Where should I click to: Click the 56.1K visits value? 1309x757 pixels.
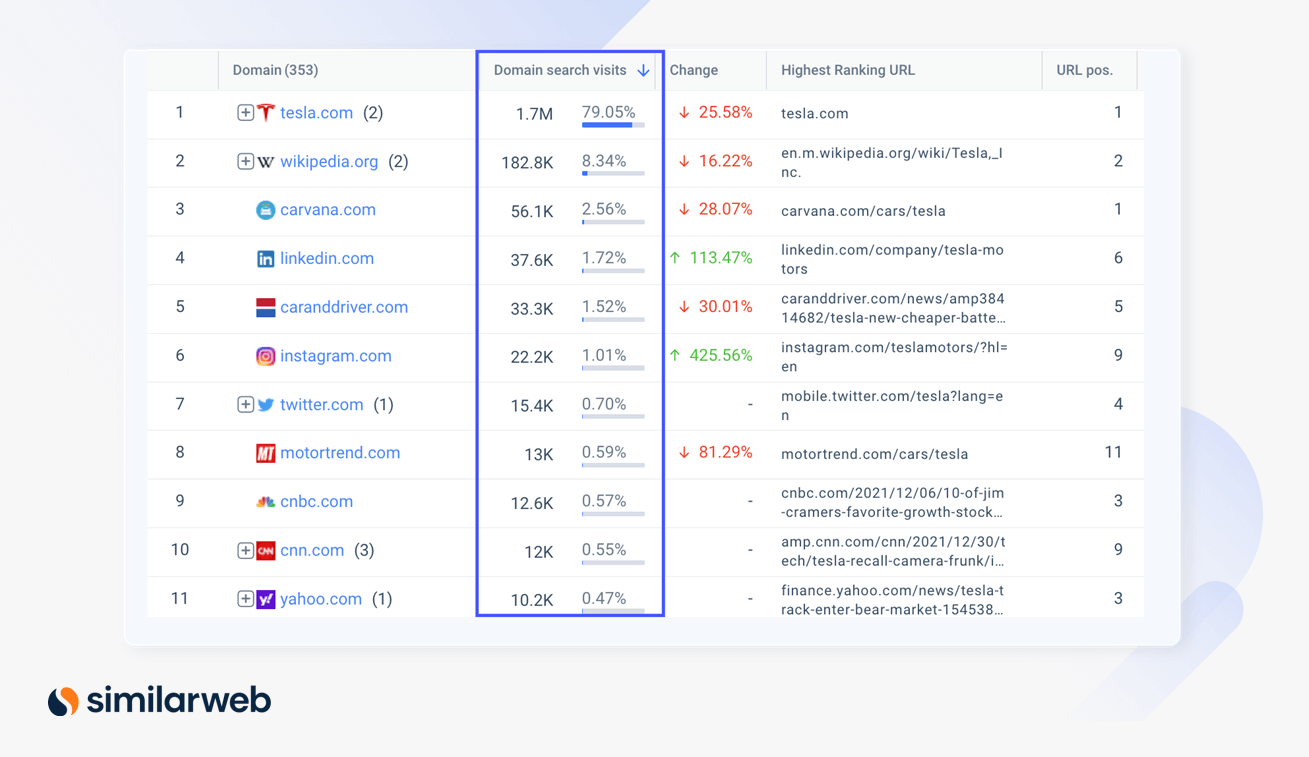[x=532, y=211]
